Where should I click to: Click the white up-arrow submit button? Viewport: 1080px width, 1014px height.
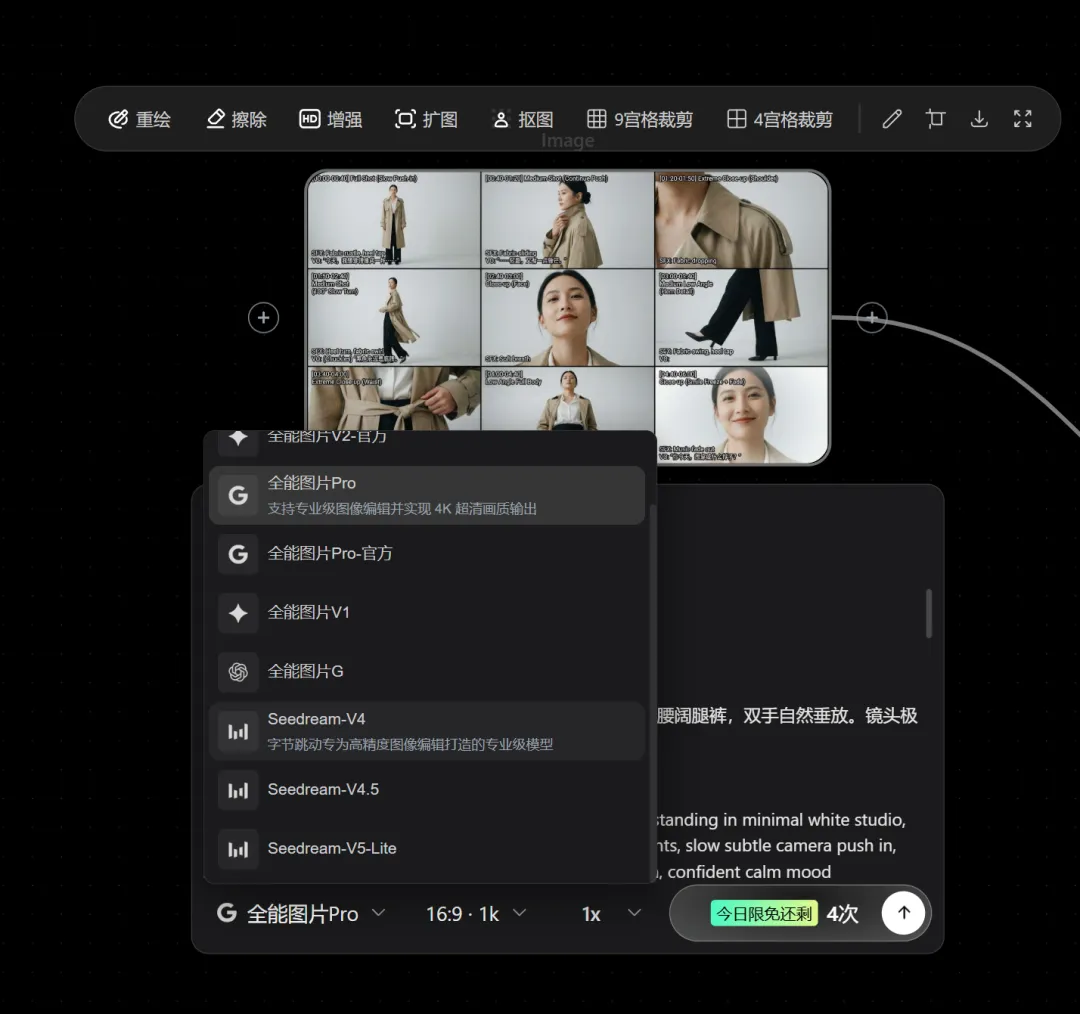pyautogui.click(x=904, y=913)
